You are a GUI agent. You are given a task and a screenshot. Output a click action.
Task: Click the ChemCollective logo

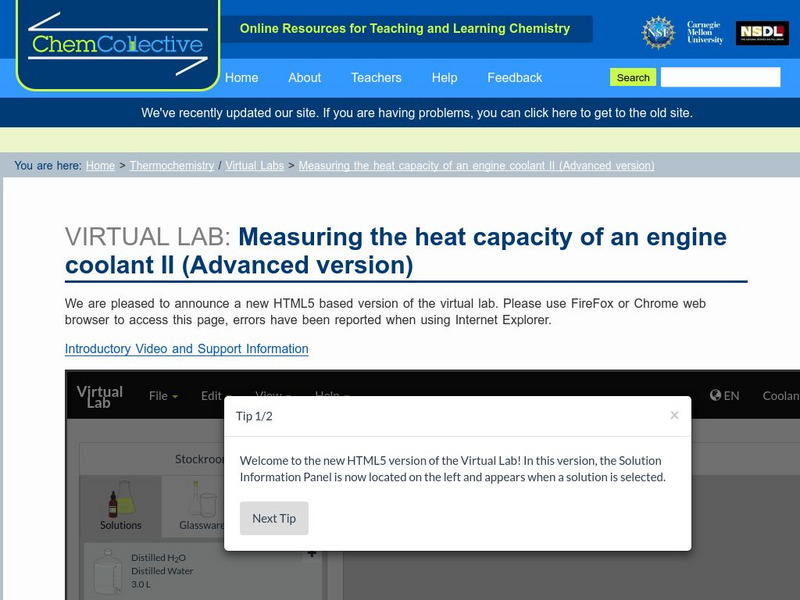point(117,43)
